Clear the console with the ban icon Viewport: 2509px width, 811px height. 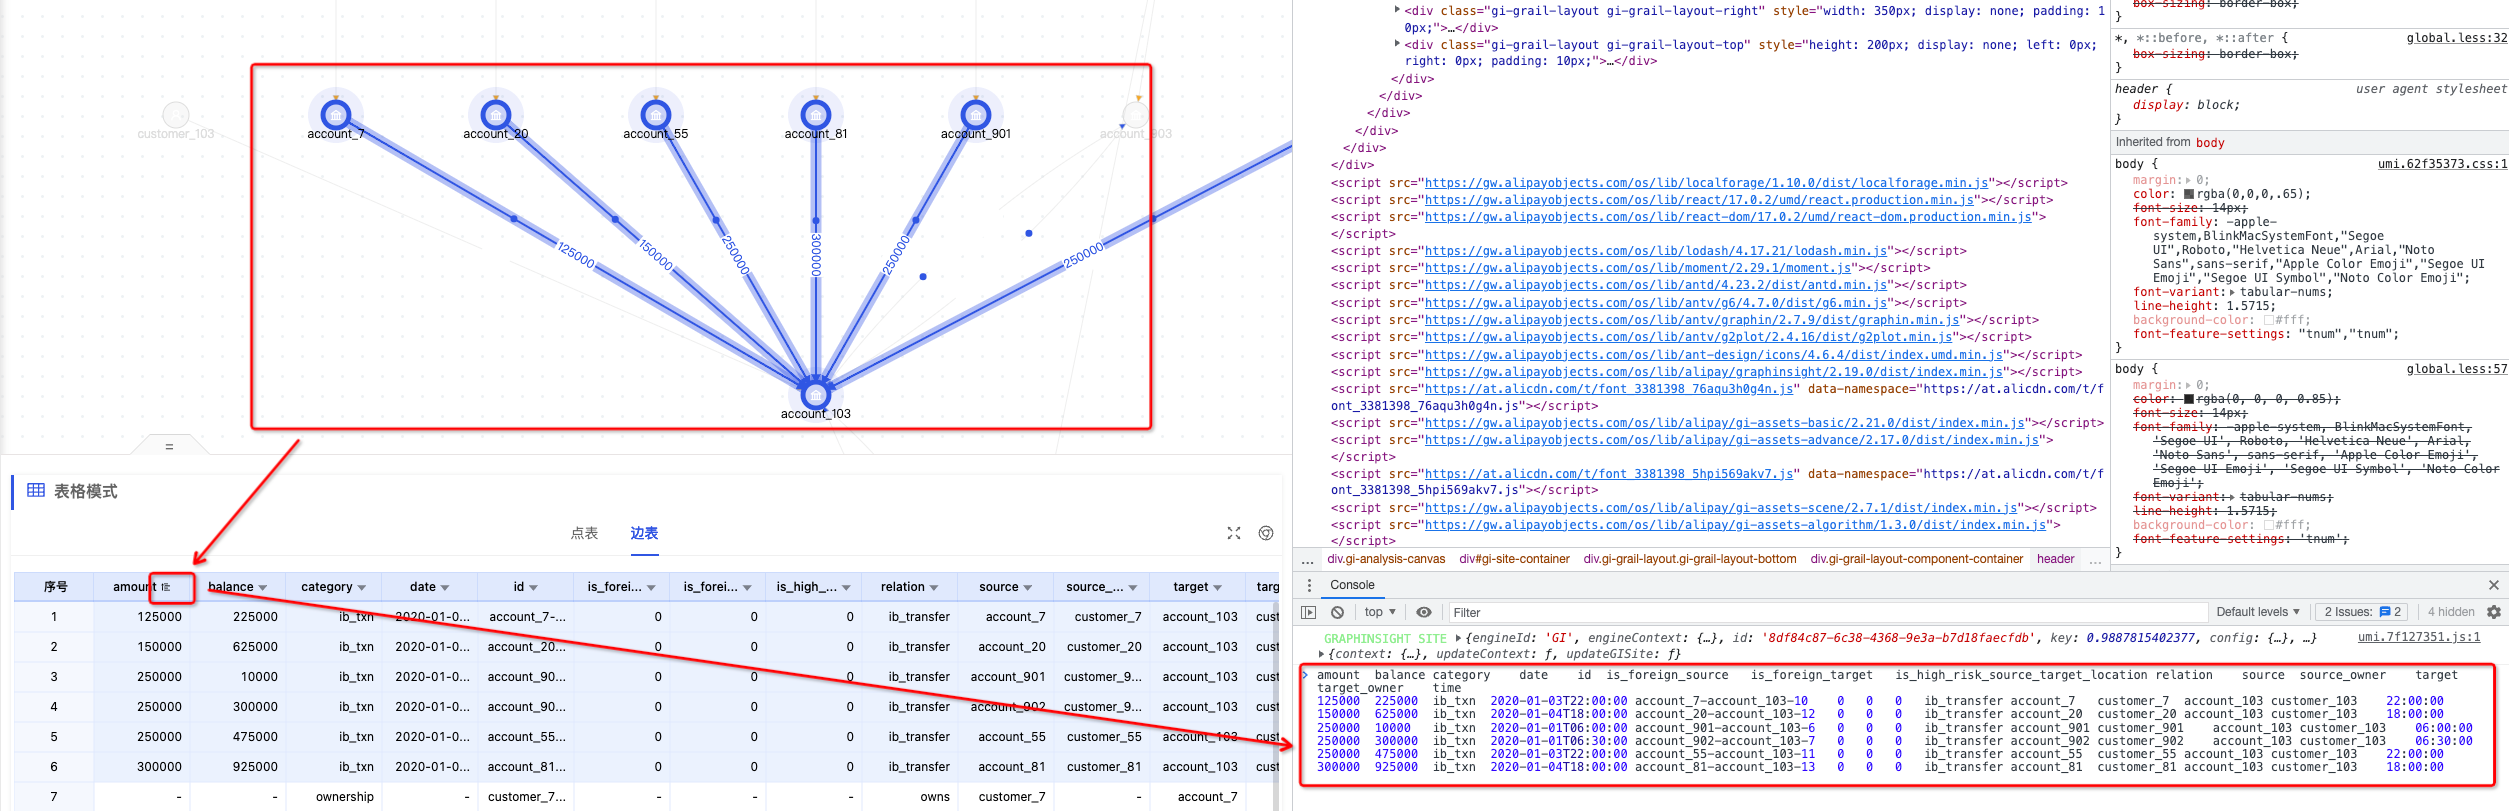(1337, 612)
